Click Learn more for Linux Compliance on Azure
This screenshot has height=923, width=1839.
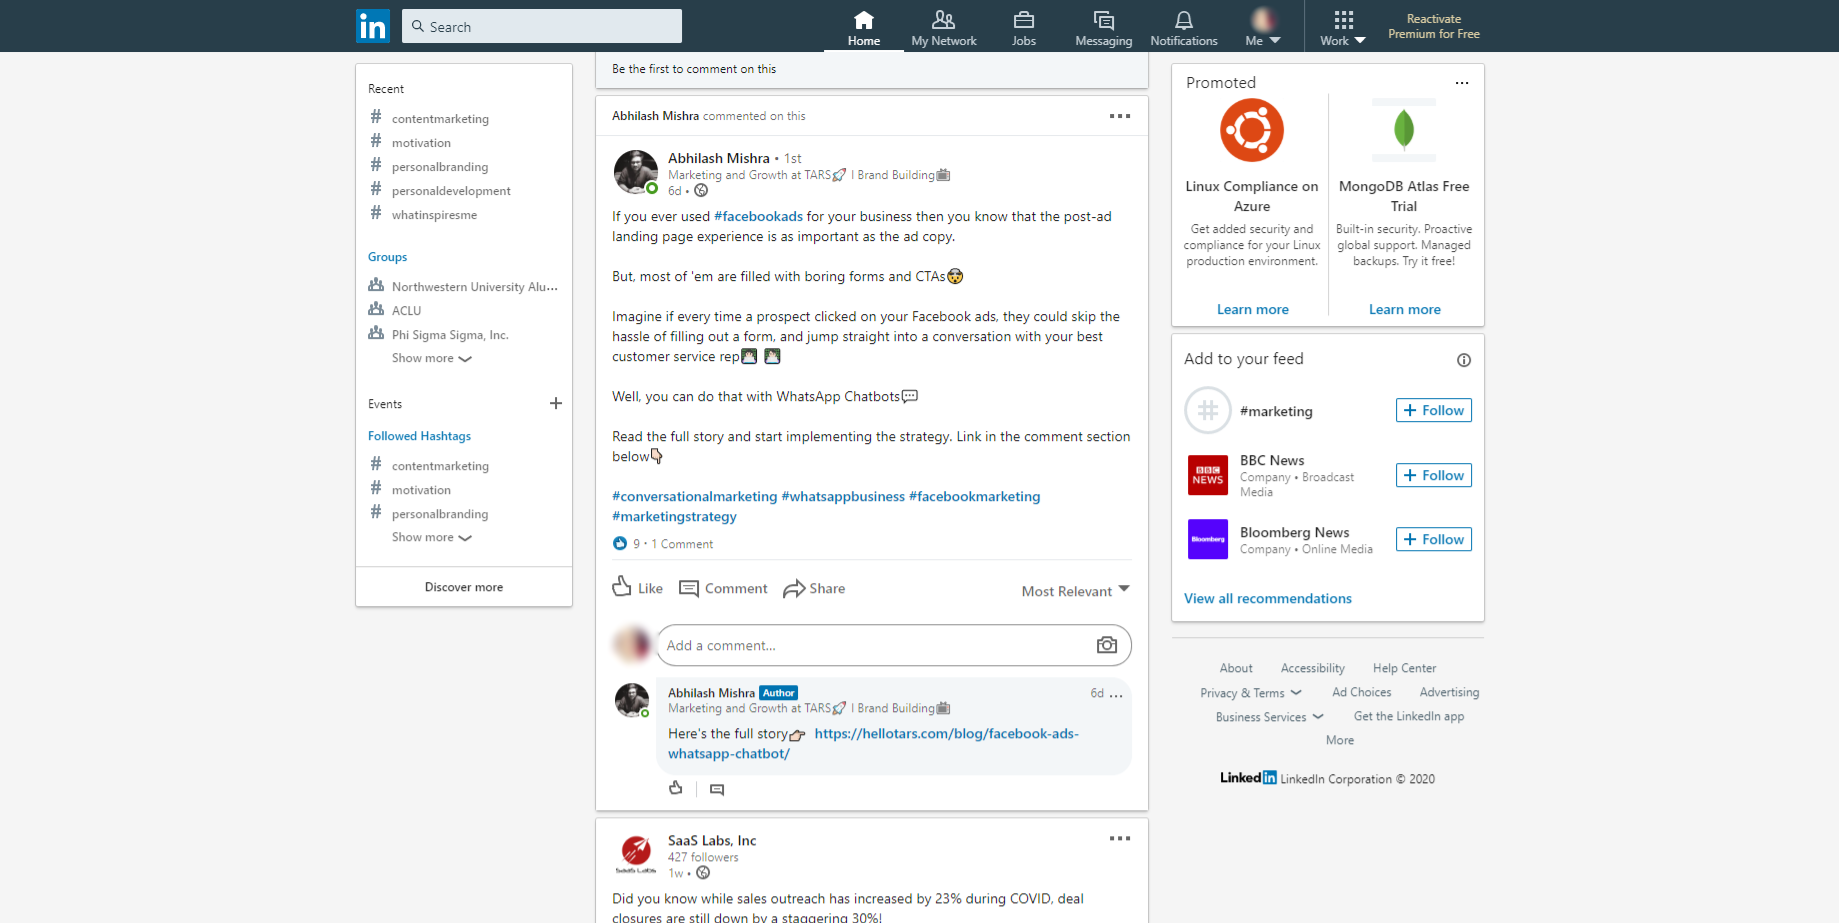pos(1252,309)
